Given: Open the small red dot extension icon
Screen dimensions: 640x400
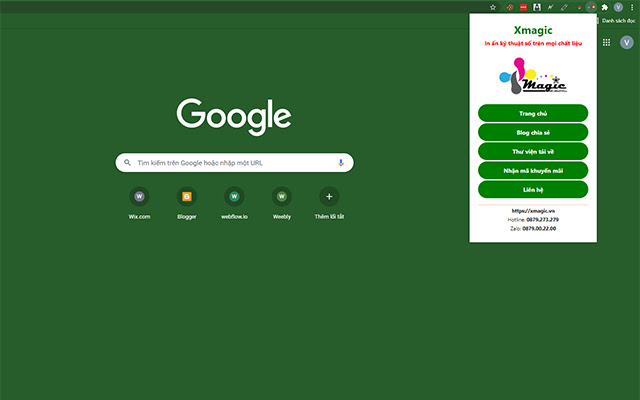Looking at the screenshot, I should (x=578, y=7).
